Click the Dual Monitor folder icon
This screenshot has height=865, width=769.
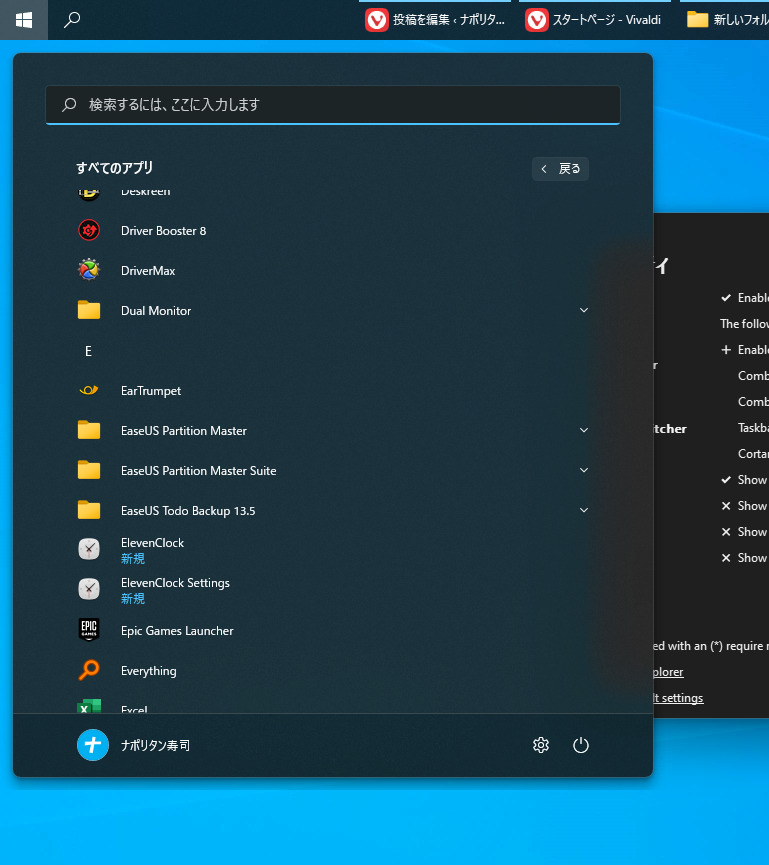(x=89, y=311)
